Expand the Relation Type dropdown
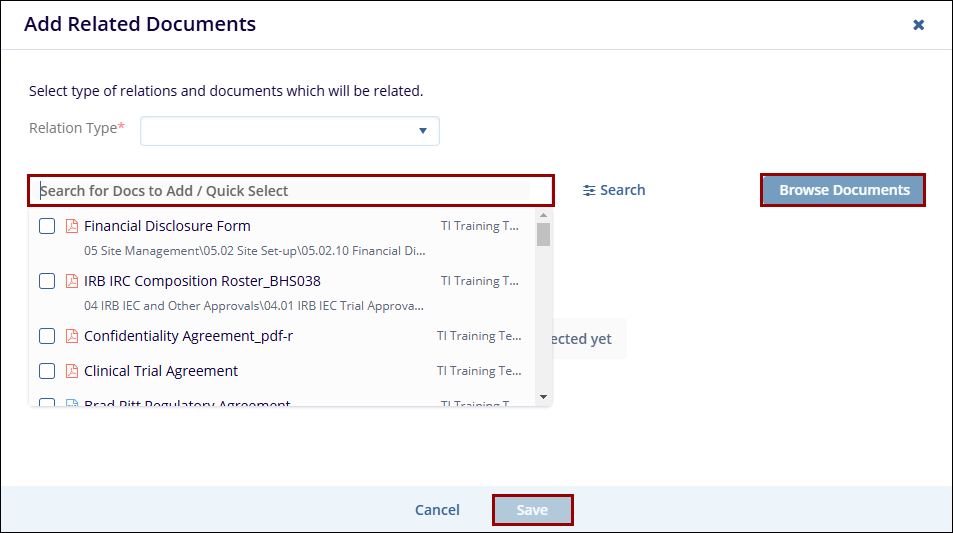This screenshot has width=953, height=533. point(290,131)
